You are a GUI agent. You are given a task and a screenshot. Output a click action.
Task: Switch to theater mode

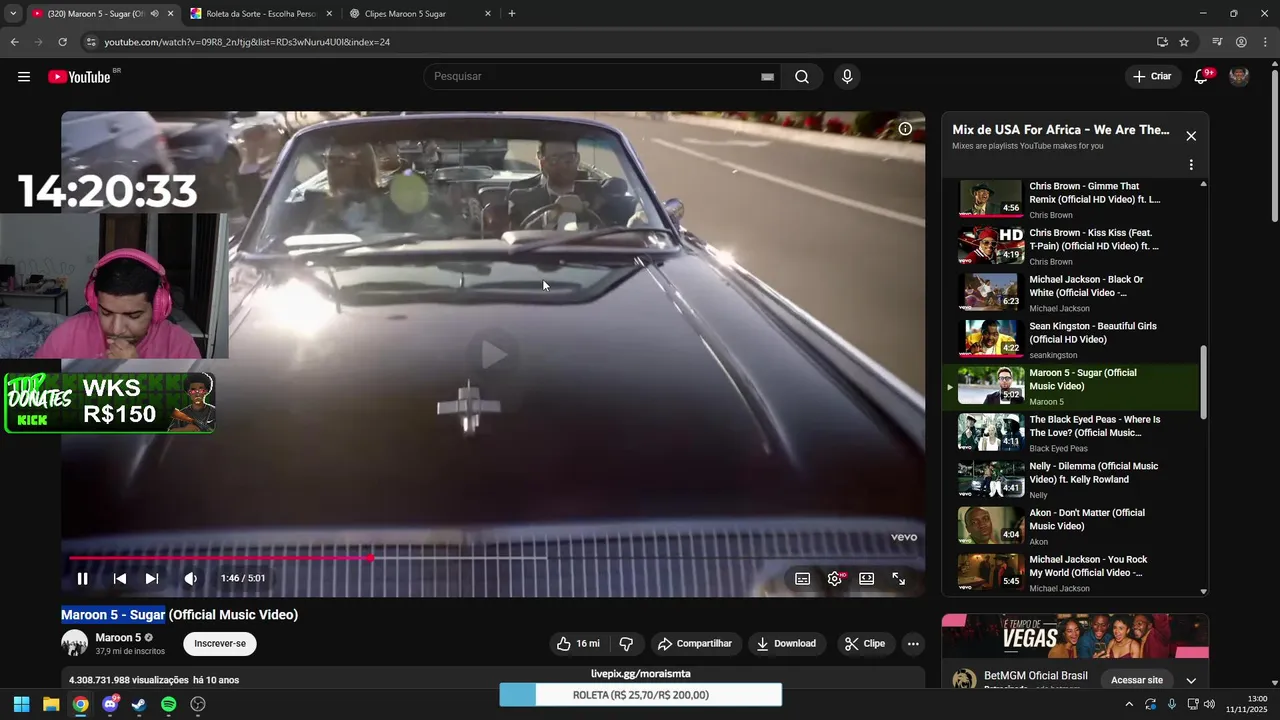pos(867,578)
